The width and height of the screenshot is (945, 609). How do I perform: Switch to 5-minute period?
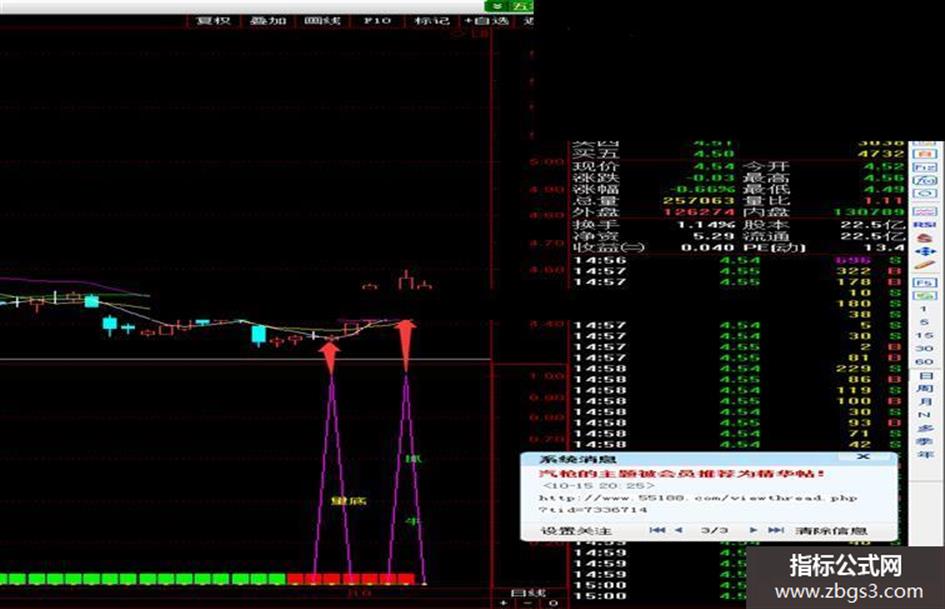pos(923,322)
